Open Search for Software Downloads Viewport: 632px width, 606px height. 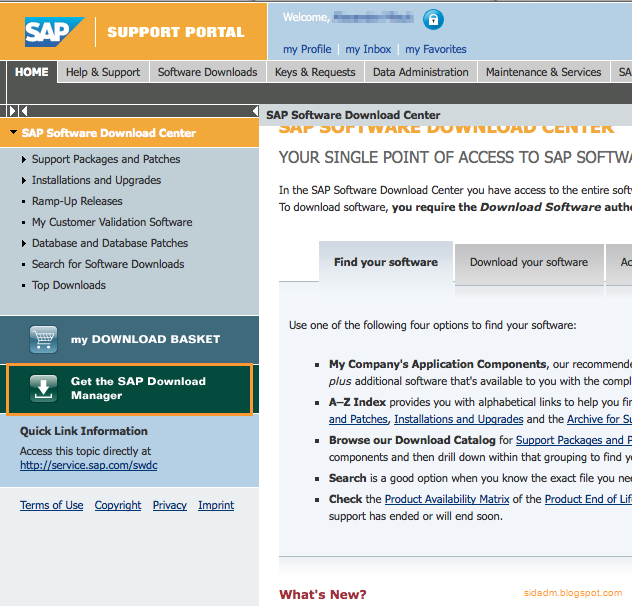click(108, 264)
